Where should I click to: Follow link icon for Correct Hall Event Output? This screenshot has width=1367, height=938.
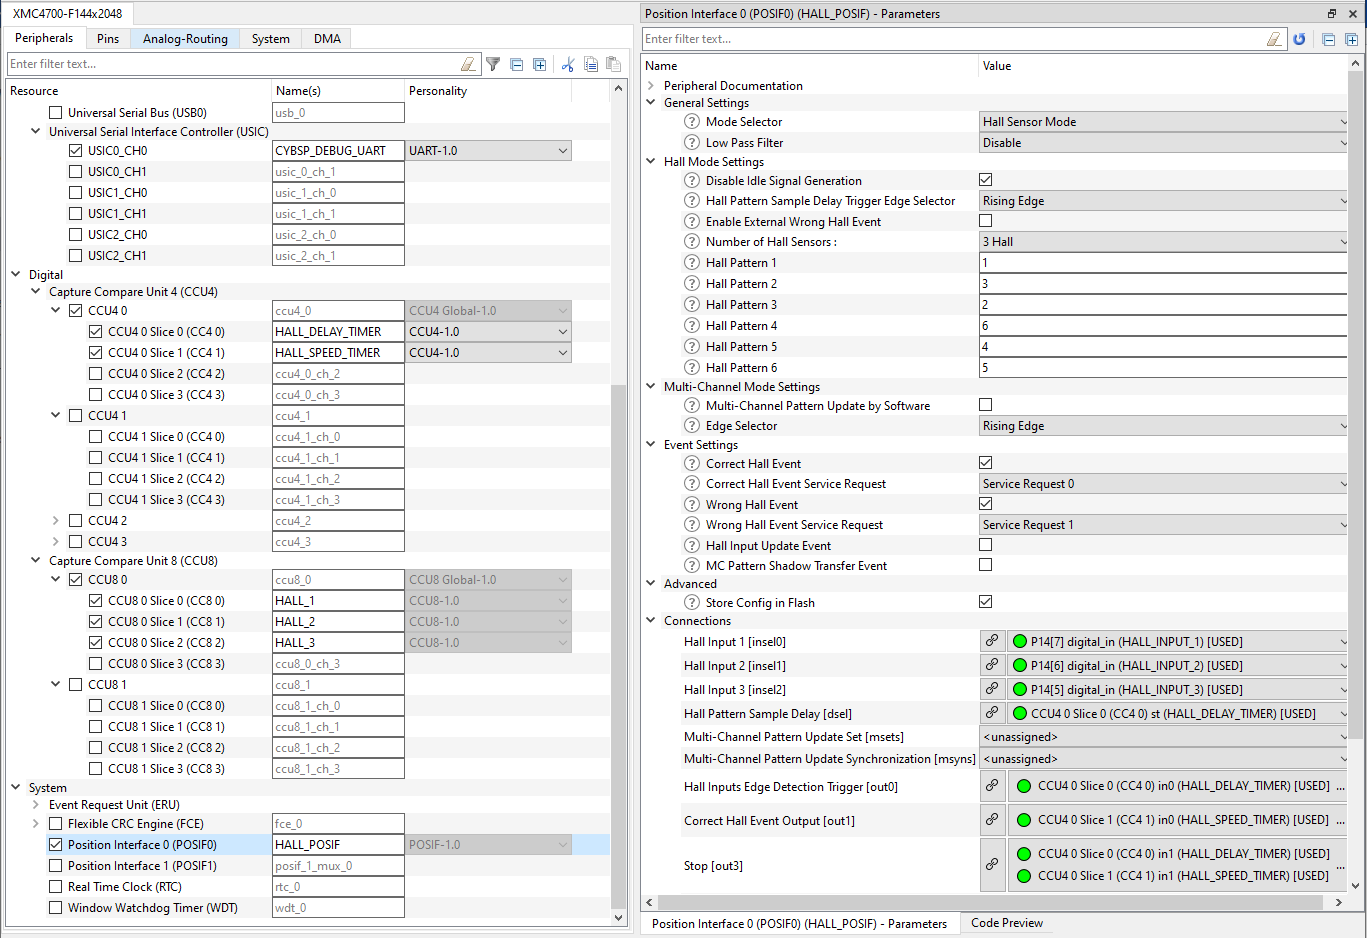[x=992, y=819]
